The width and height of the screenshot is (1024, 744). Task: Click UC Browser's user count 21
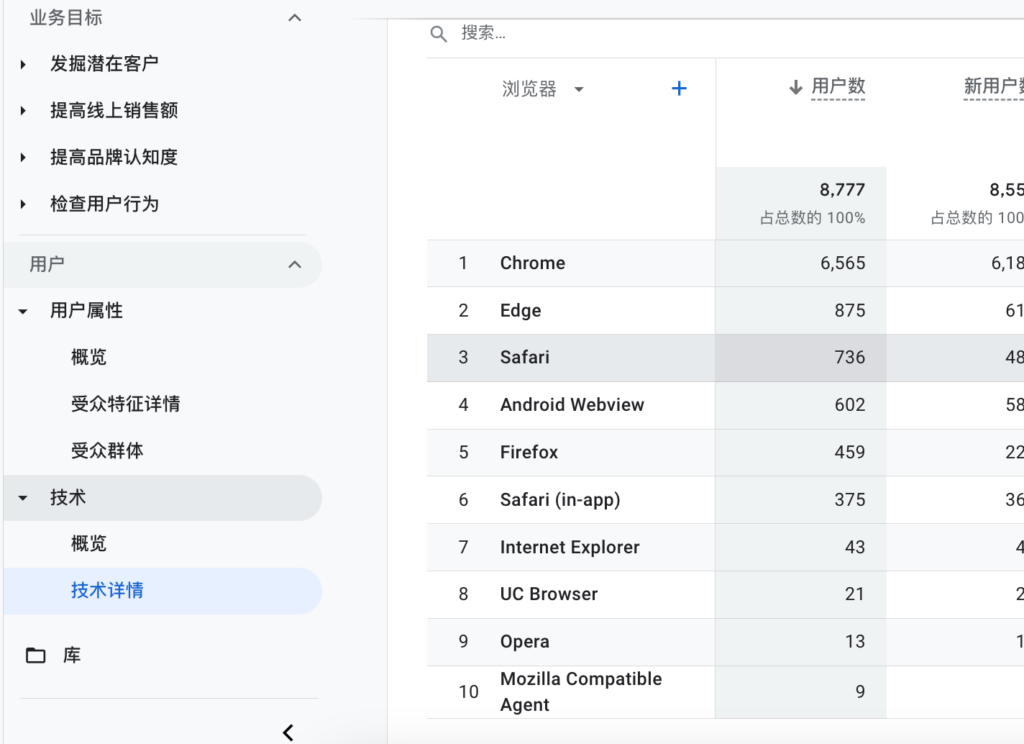click(x=855, y=594)
